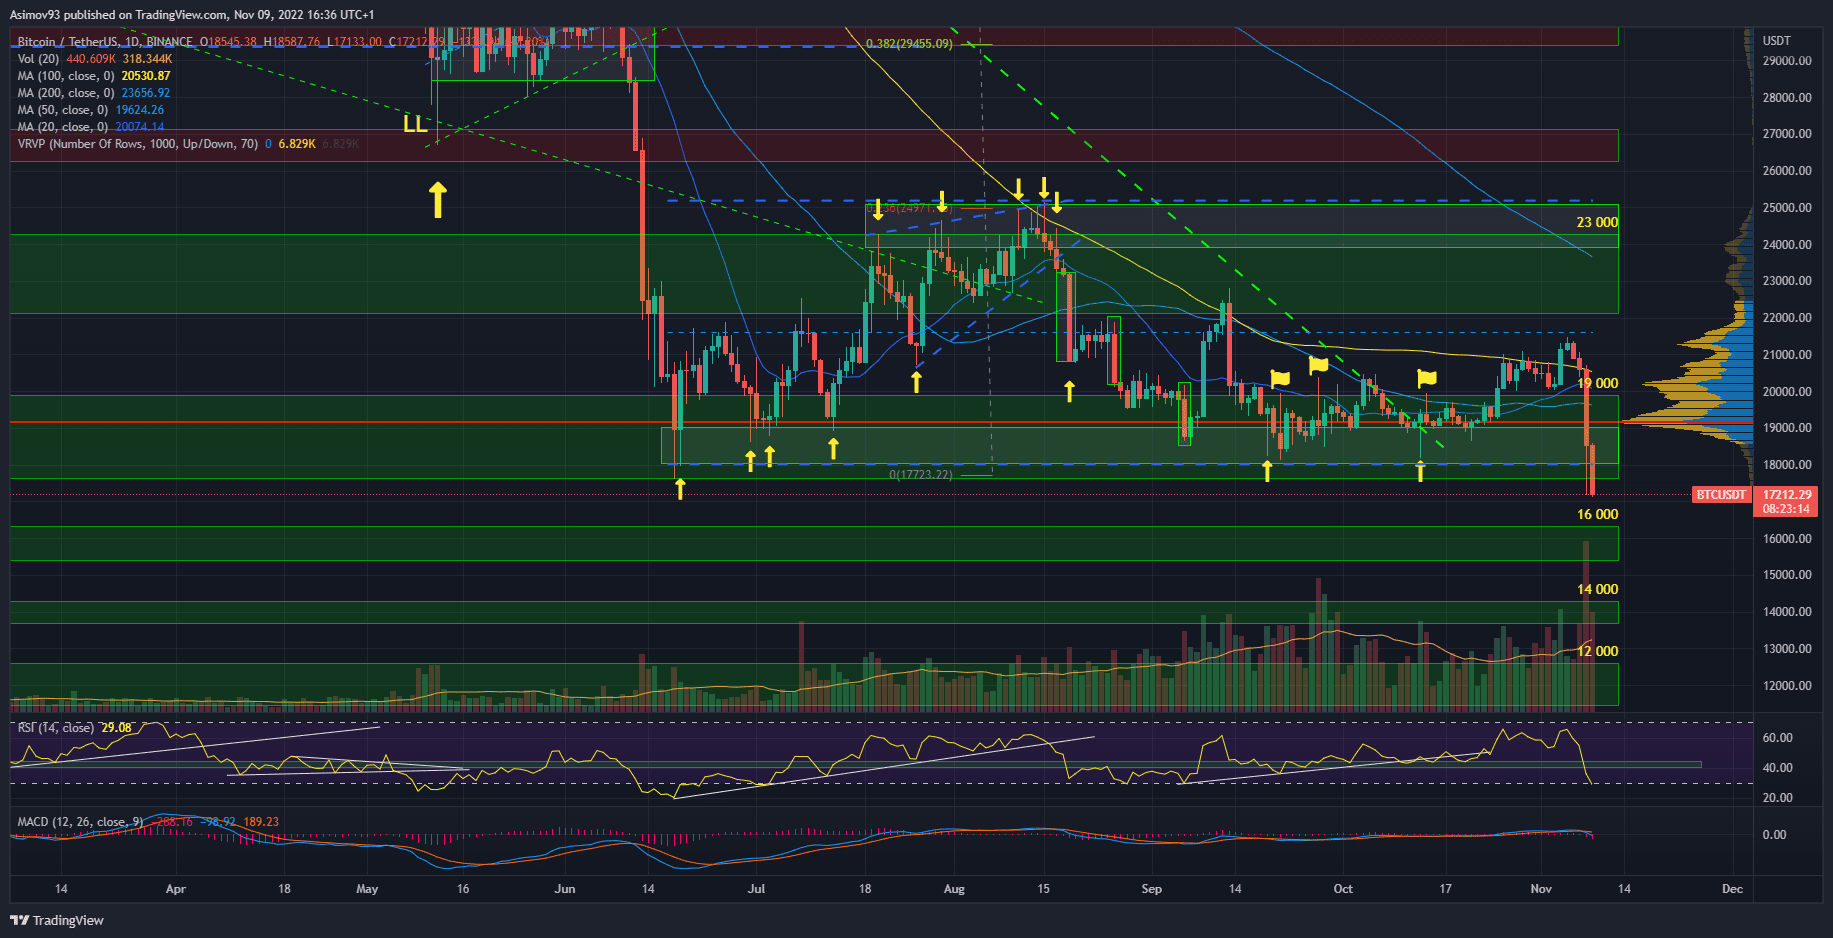The image size is (1833, 938).
Task: Click the 17212.29 current price label
Action: point(1786,495)
